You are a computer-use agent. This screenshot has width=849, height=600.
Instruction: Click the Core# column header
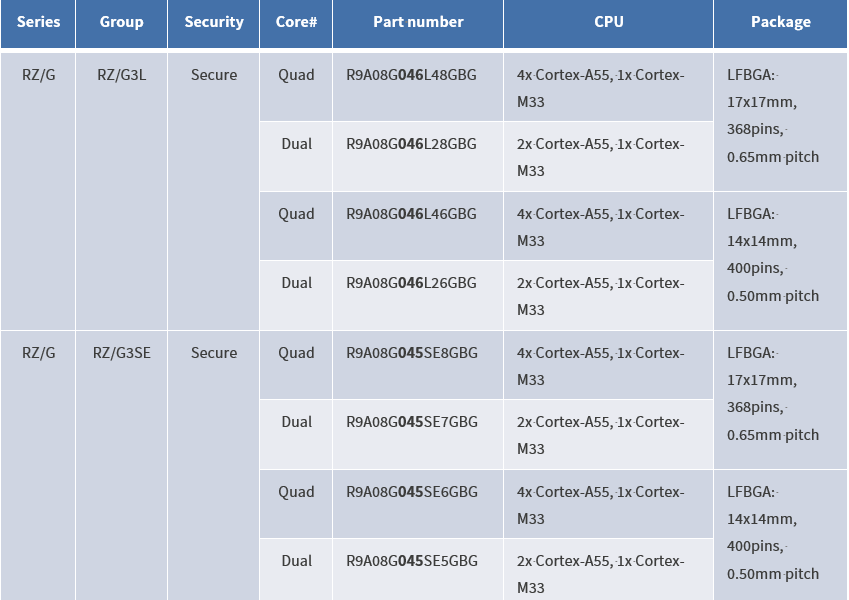(x=296, y=22)
